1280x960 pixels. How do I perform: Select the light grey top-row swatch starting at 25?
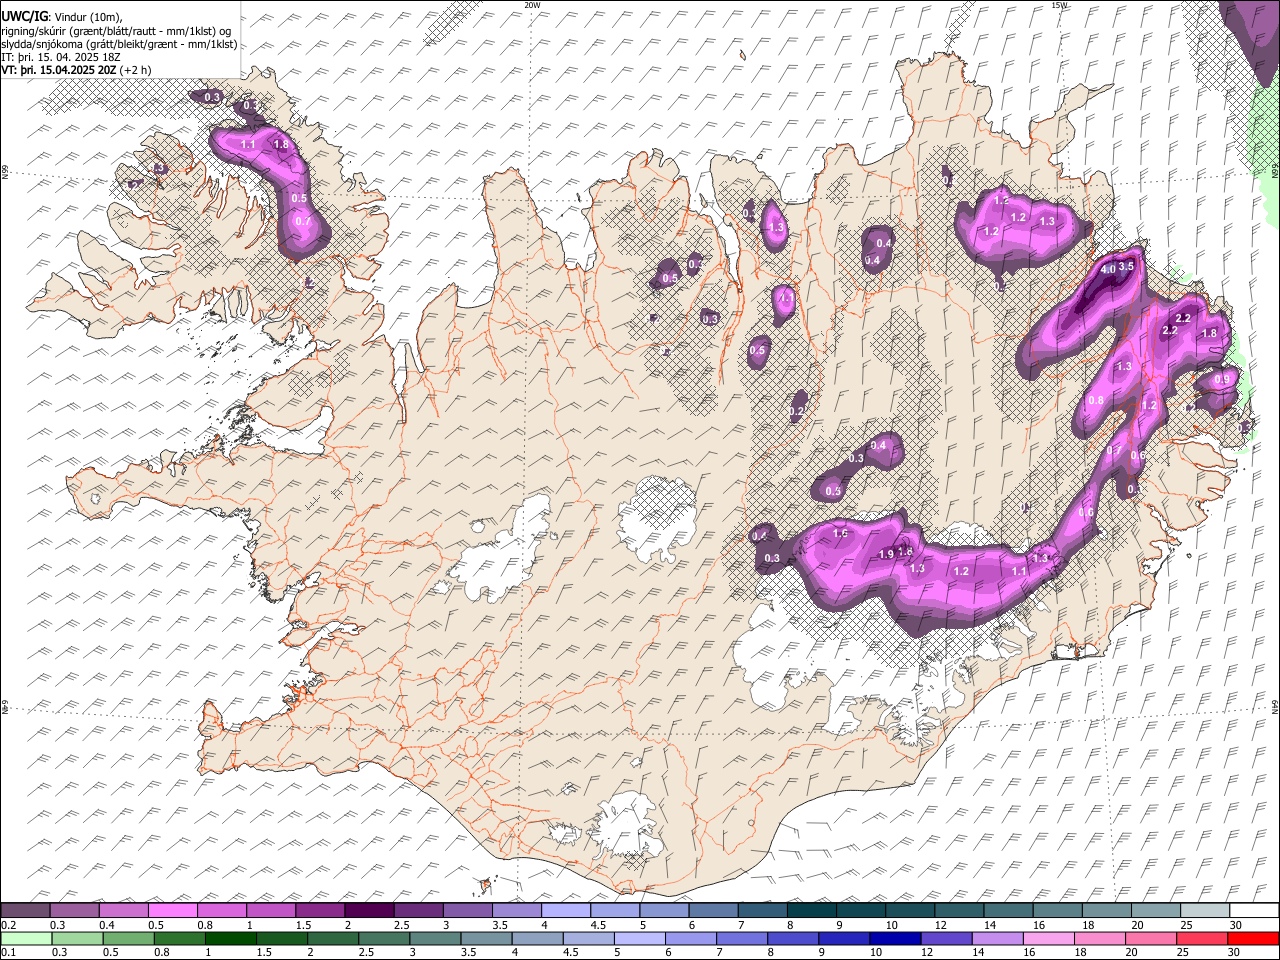(1205, 910)
